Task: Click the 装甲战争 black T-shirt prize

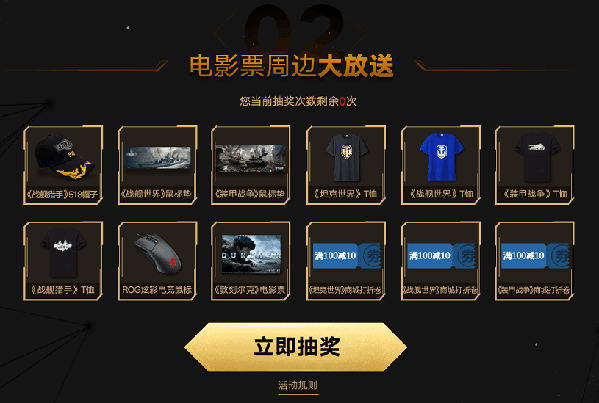Action: [x=535, y=165]
